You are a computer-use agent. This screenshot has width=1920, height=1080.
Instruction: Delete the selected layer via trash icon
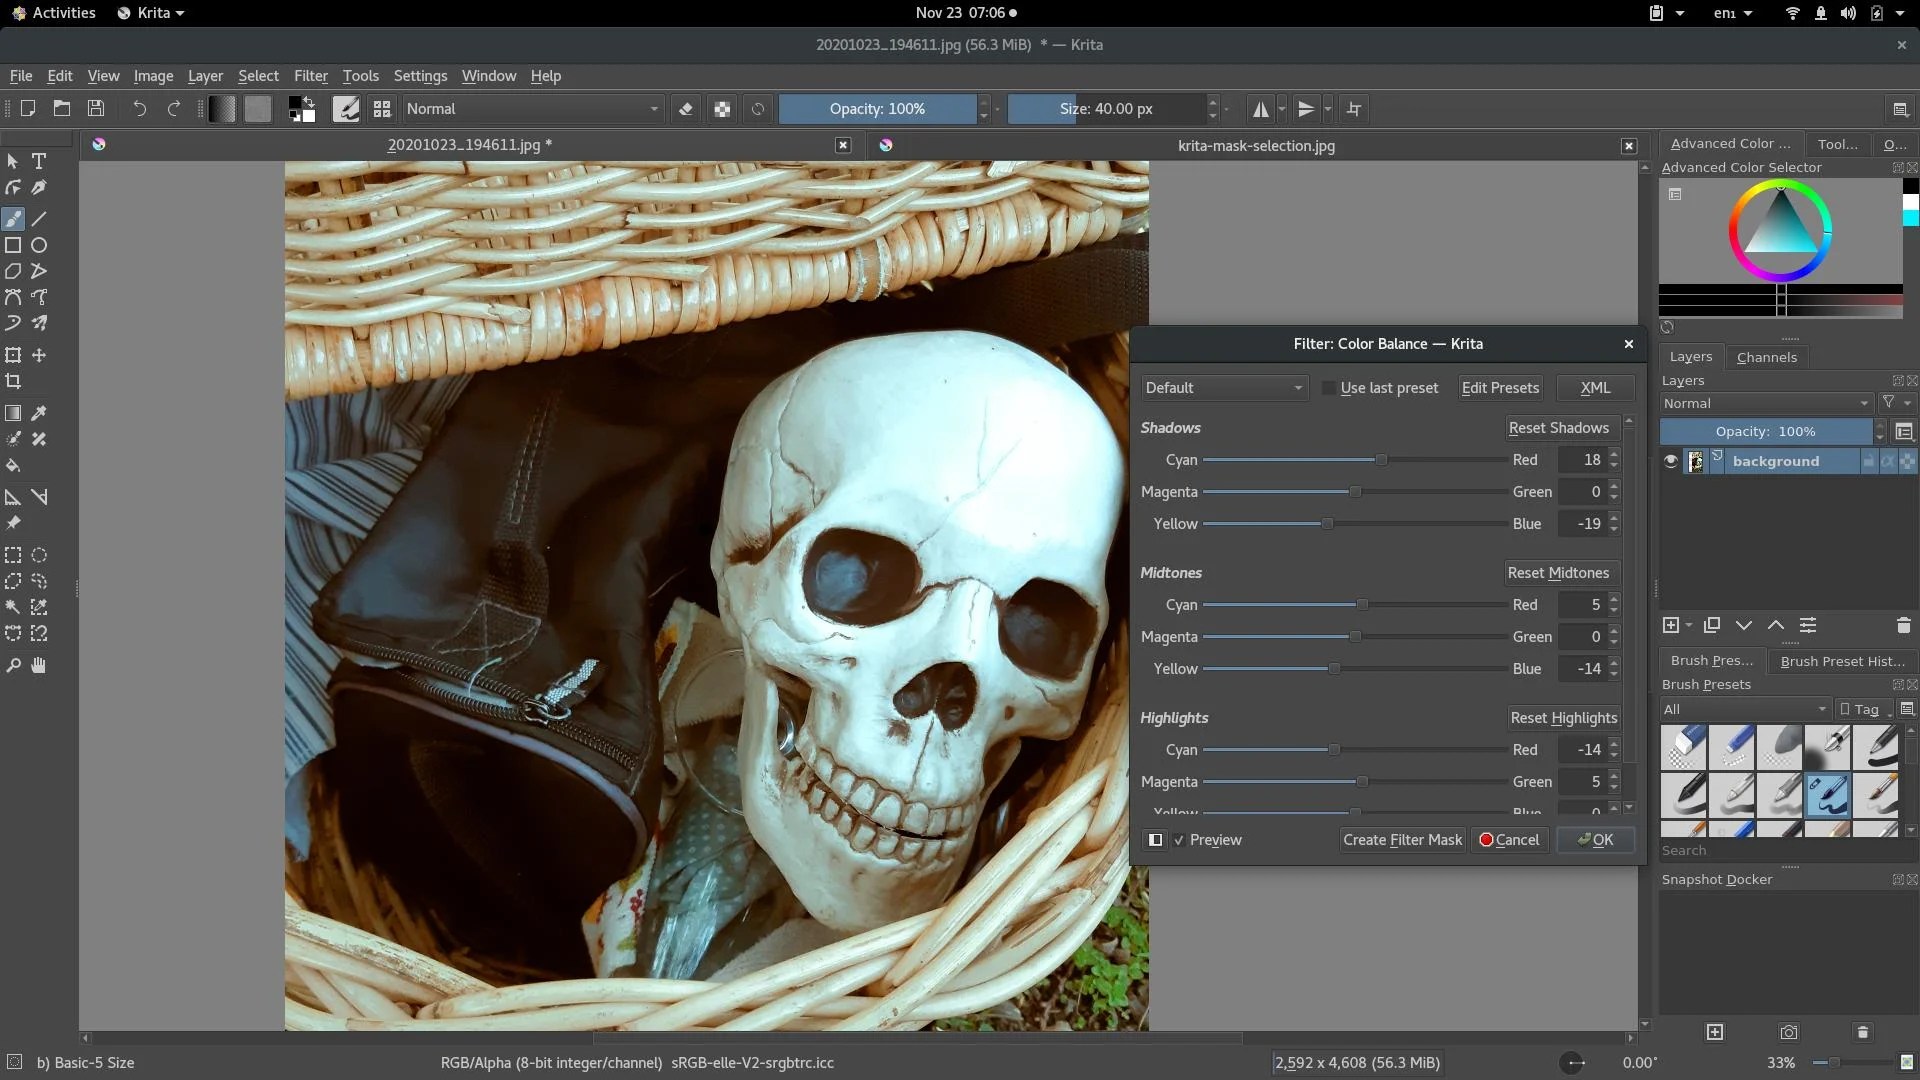point(1903,625)
